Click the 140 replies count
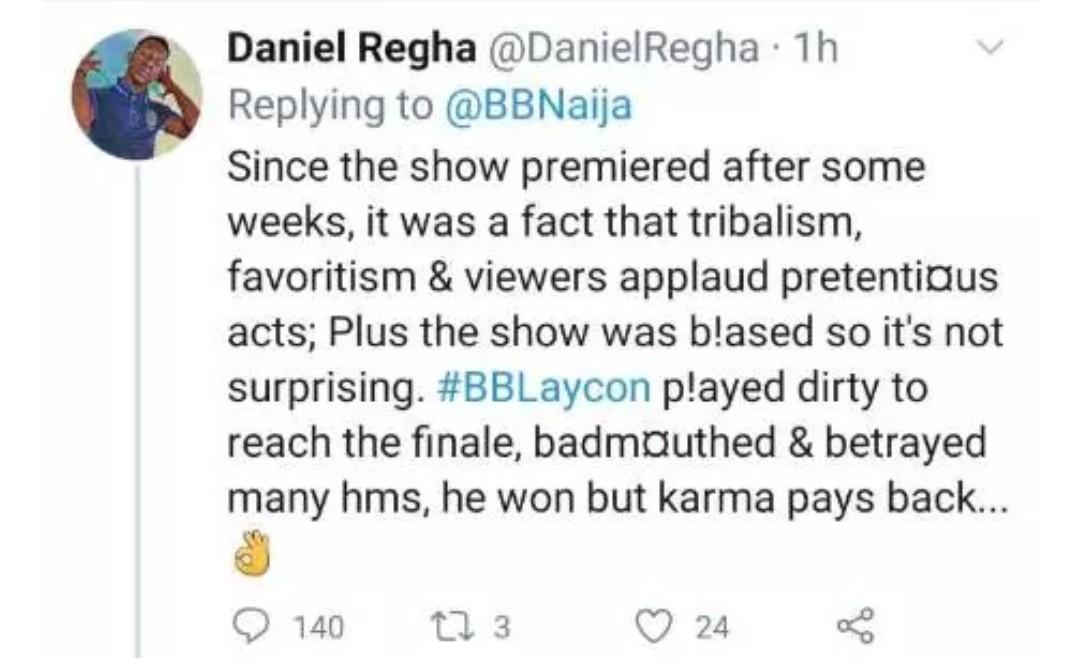 pos(320,627)
